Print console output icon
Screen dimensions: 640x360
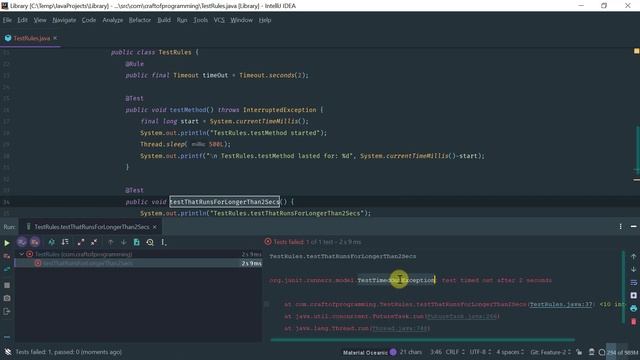(633, 309)
